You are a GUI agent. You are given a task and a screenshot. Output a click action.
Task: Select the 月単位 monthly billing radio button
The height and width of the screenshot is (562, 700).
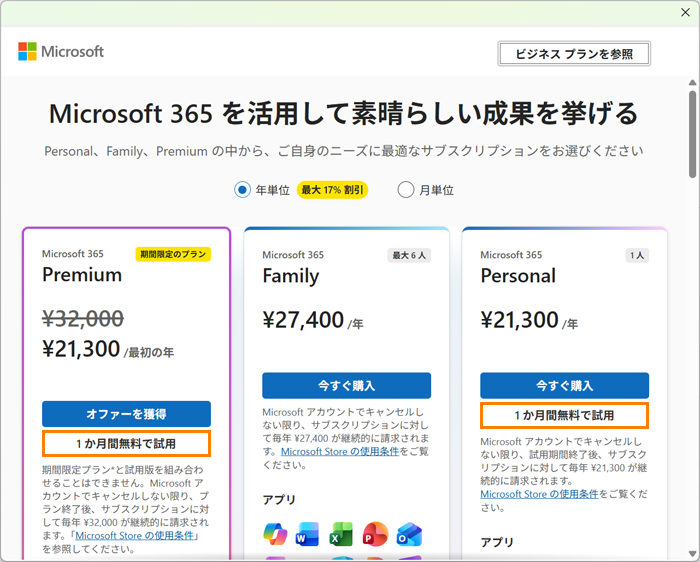pos(406,190)
